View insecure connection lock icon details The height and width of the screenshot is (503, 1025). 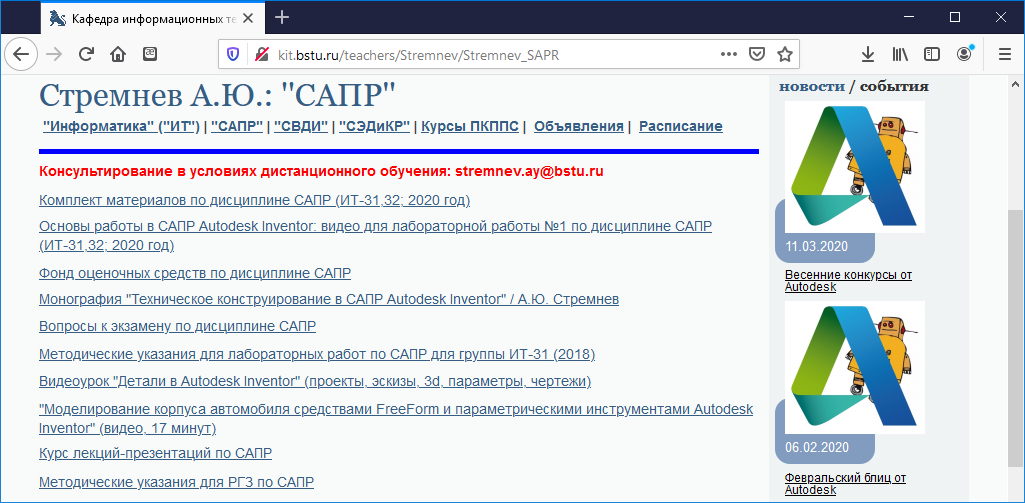[262, 54]
